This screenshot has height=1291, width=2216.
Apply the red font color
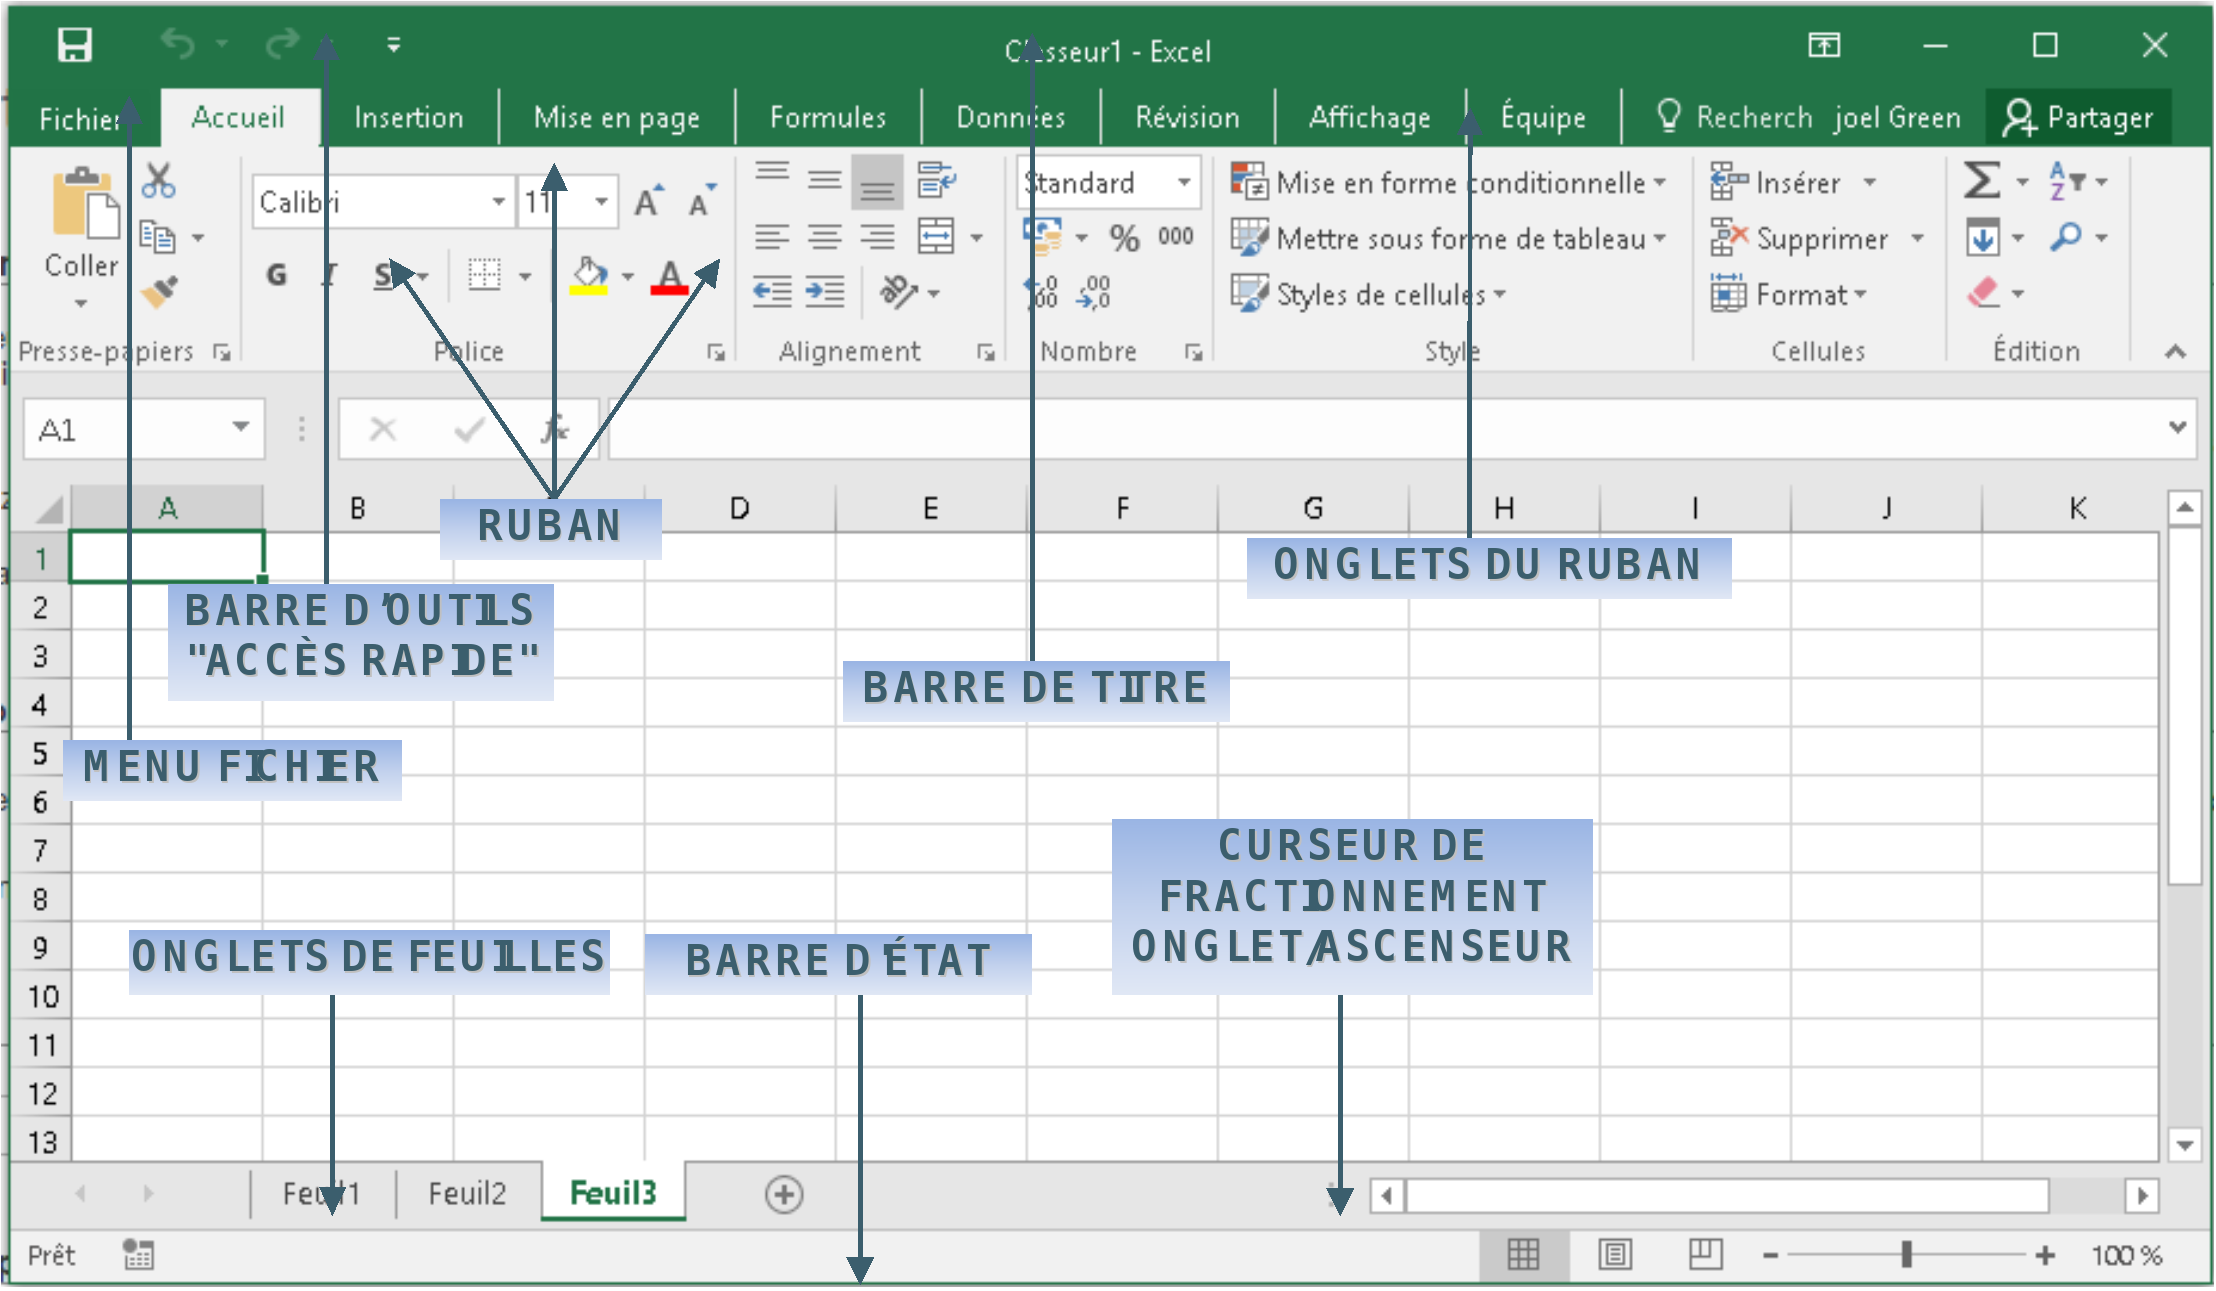(669, 275)
